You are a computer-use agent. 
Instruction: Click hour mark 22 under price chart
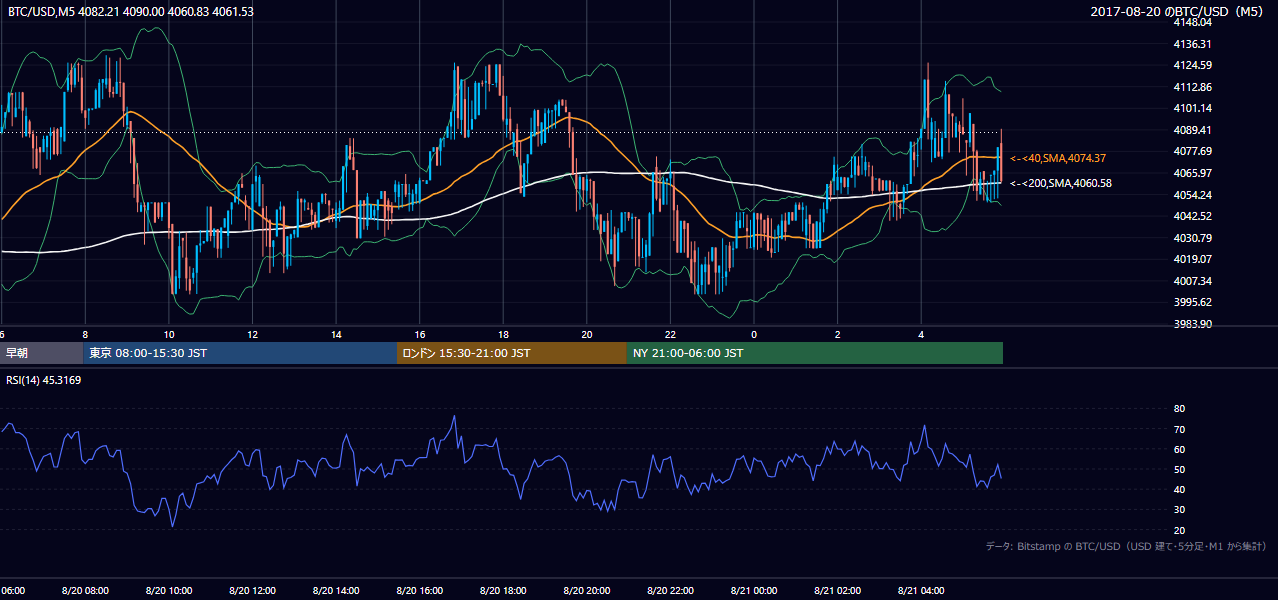pyautogui.click(x=670, y=335)
